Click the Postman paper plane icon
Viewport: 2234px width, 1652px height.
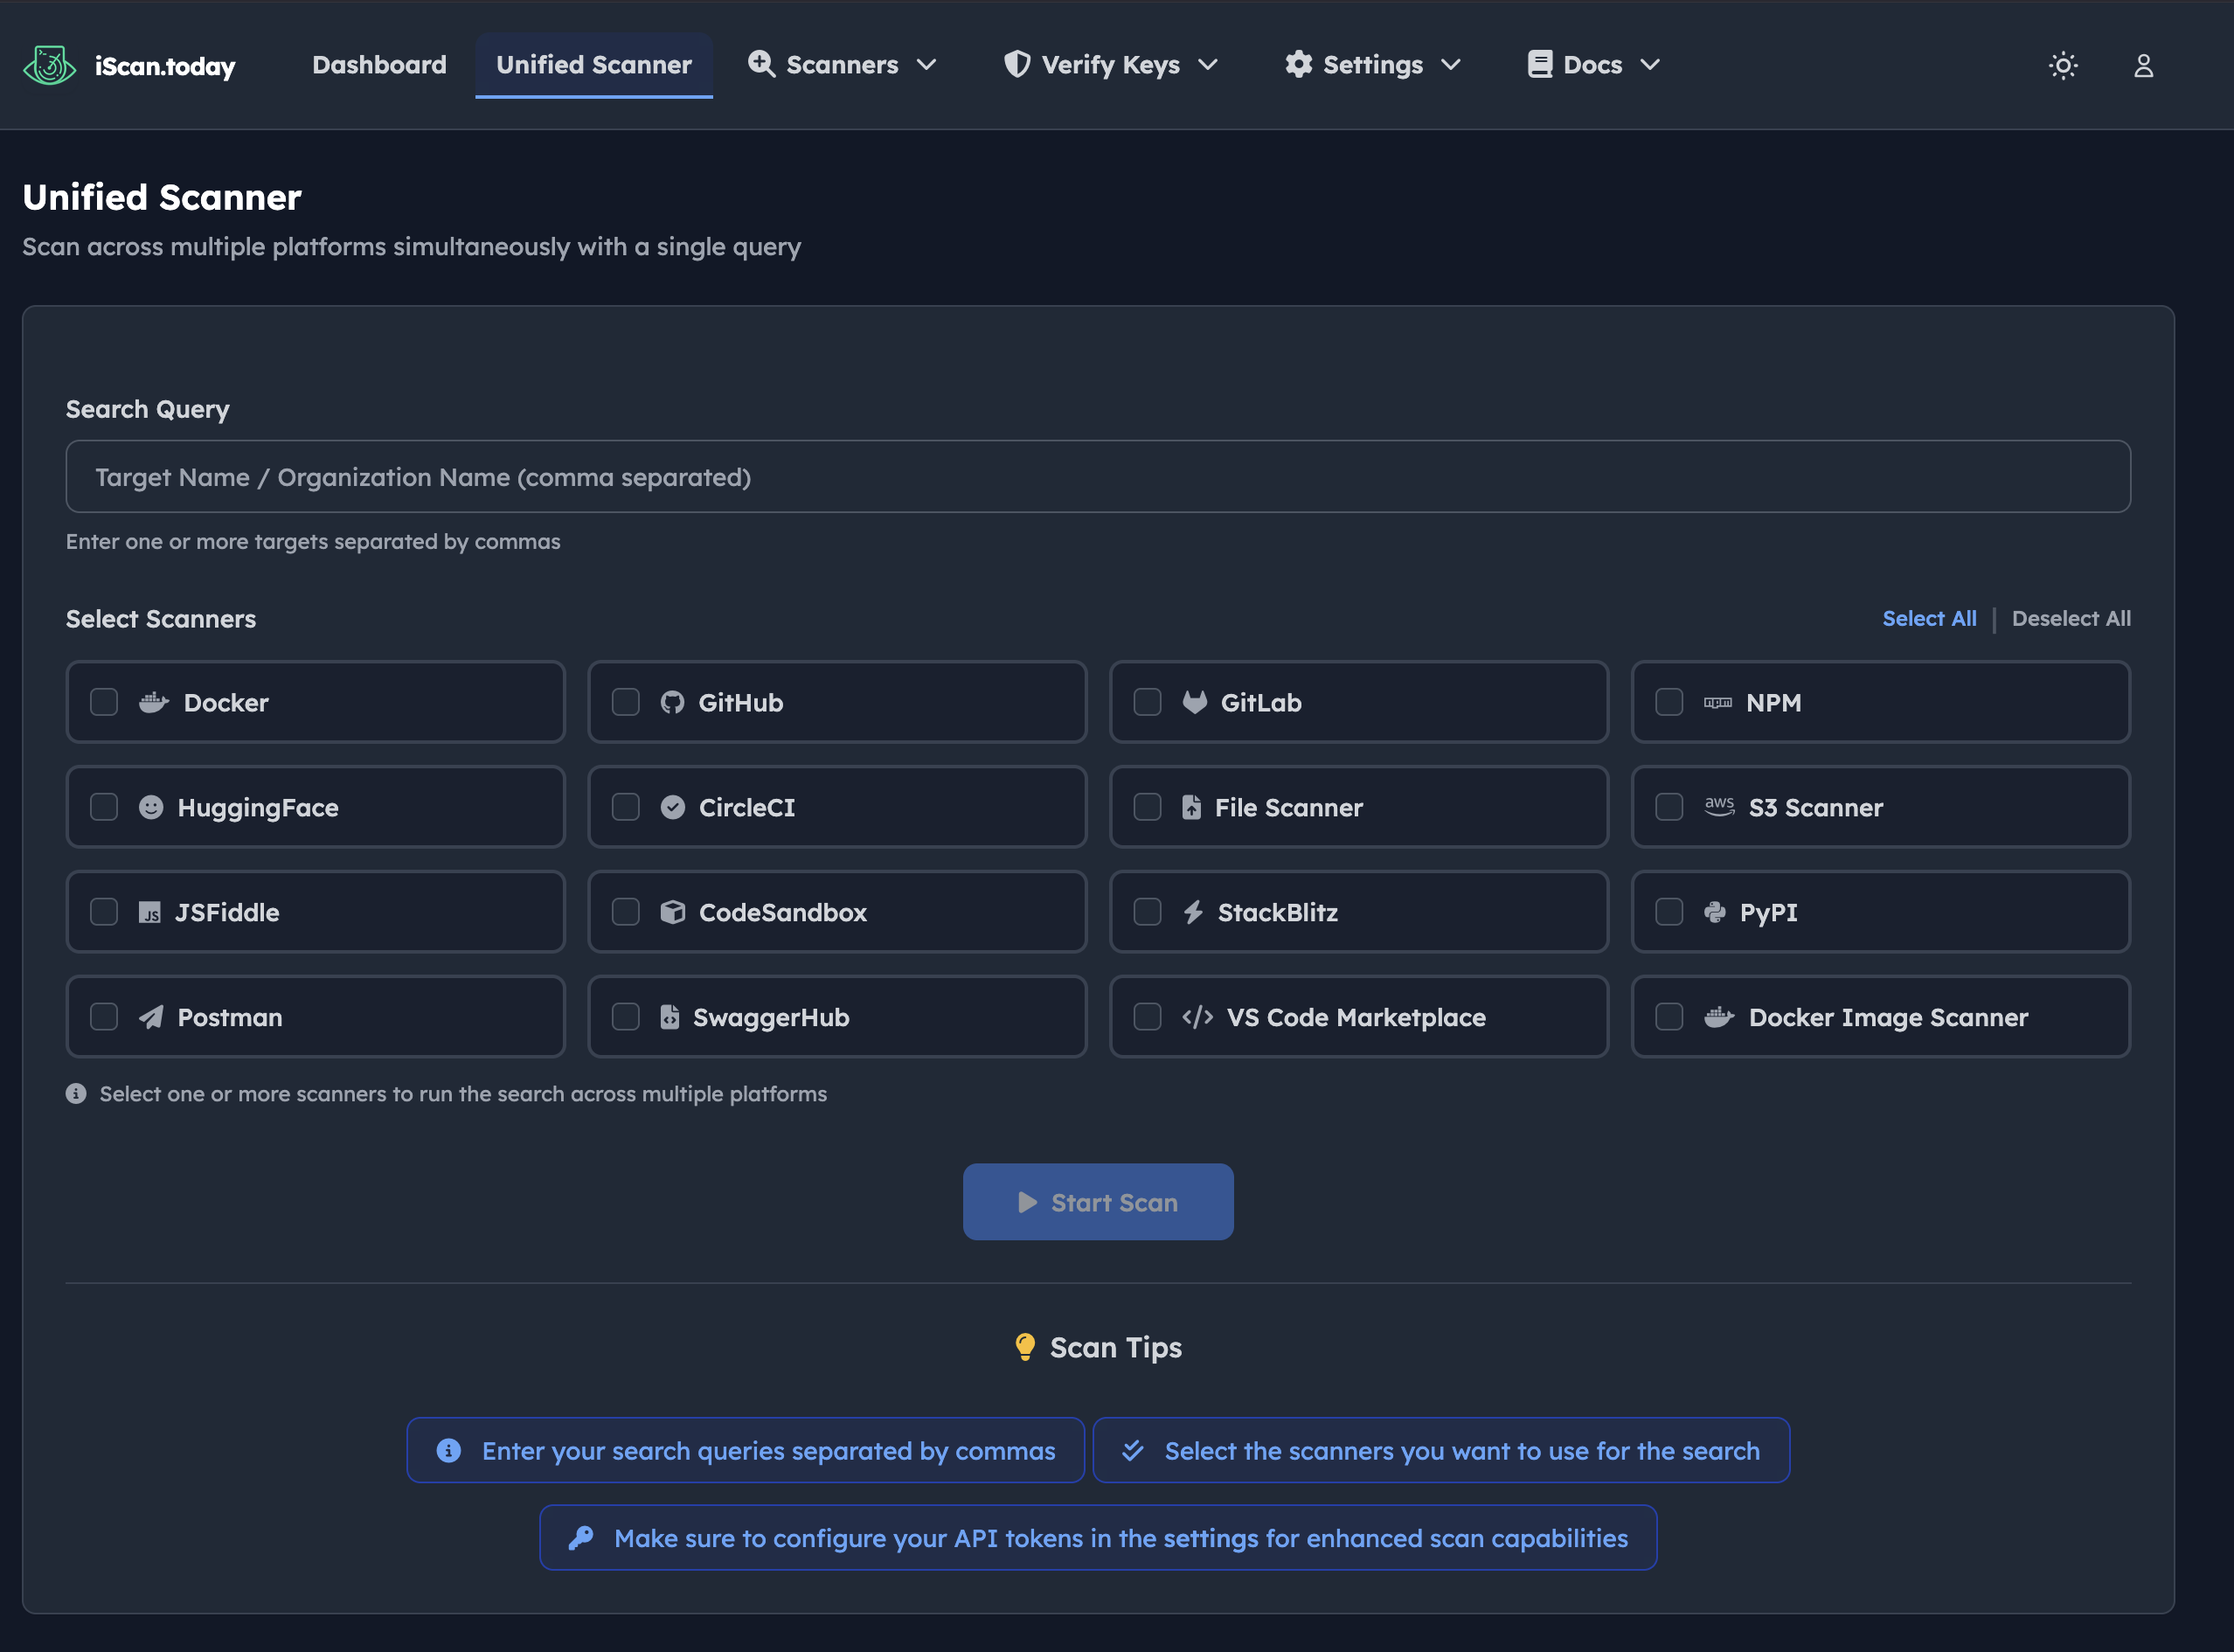[150, 1017]
